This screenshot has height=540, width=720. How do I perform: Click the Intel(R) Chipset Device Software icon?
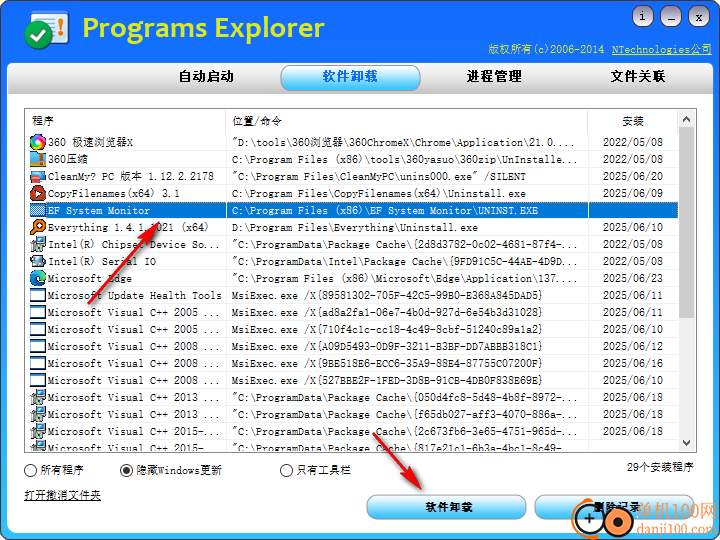38,244
